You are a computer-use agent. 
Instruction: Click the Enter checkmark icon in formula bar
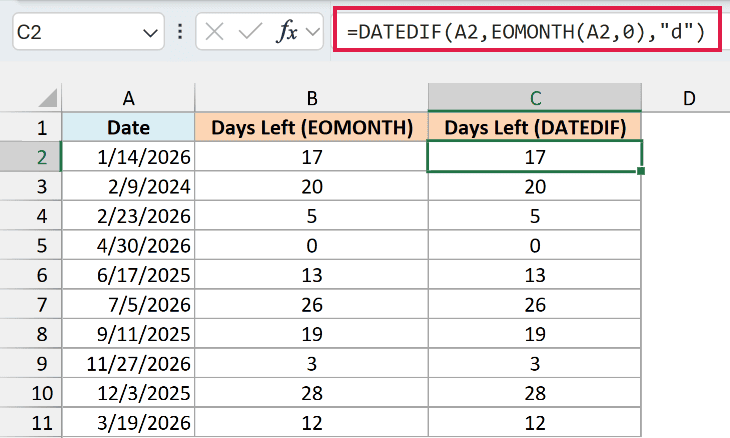coord(250,32)
